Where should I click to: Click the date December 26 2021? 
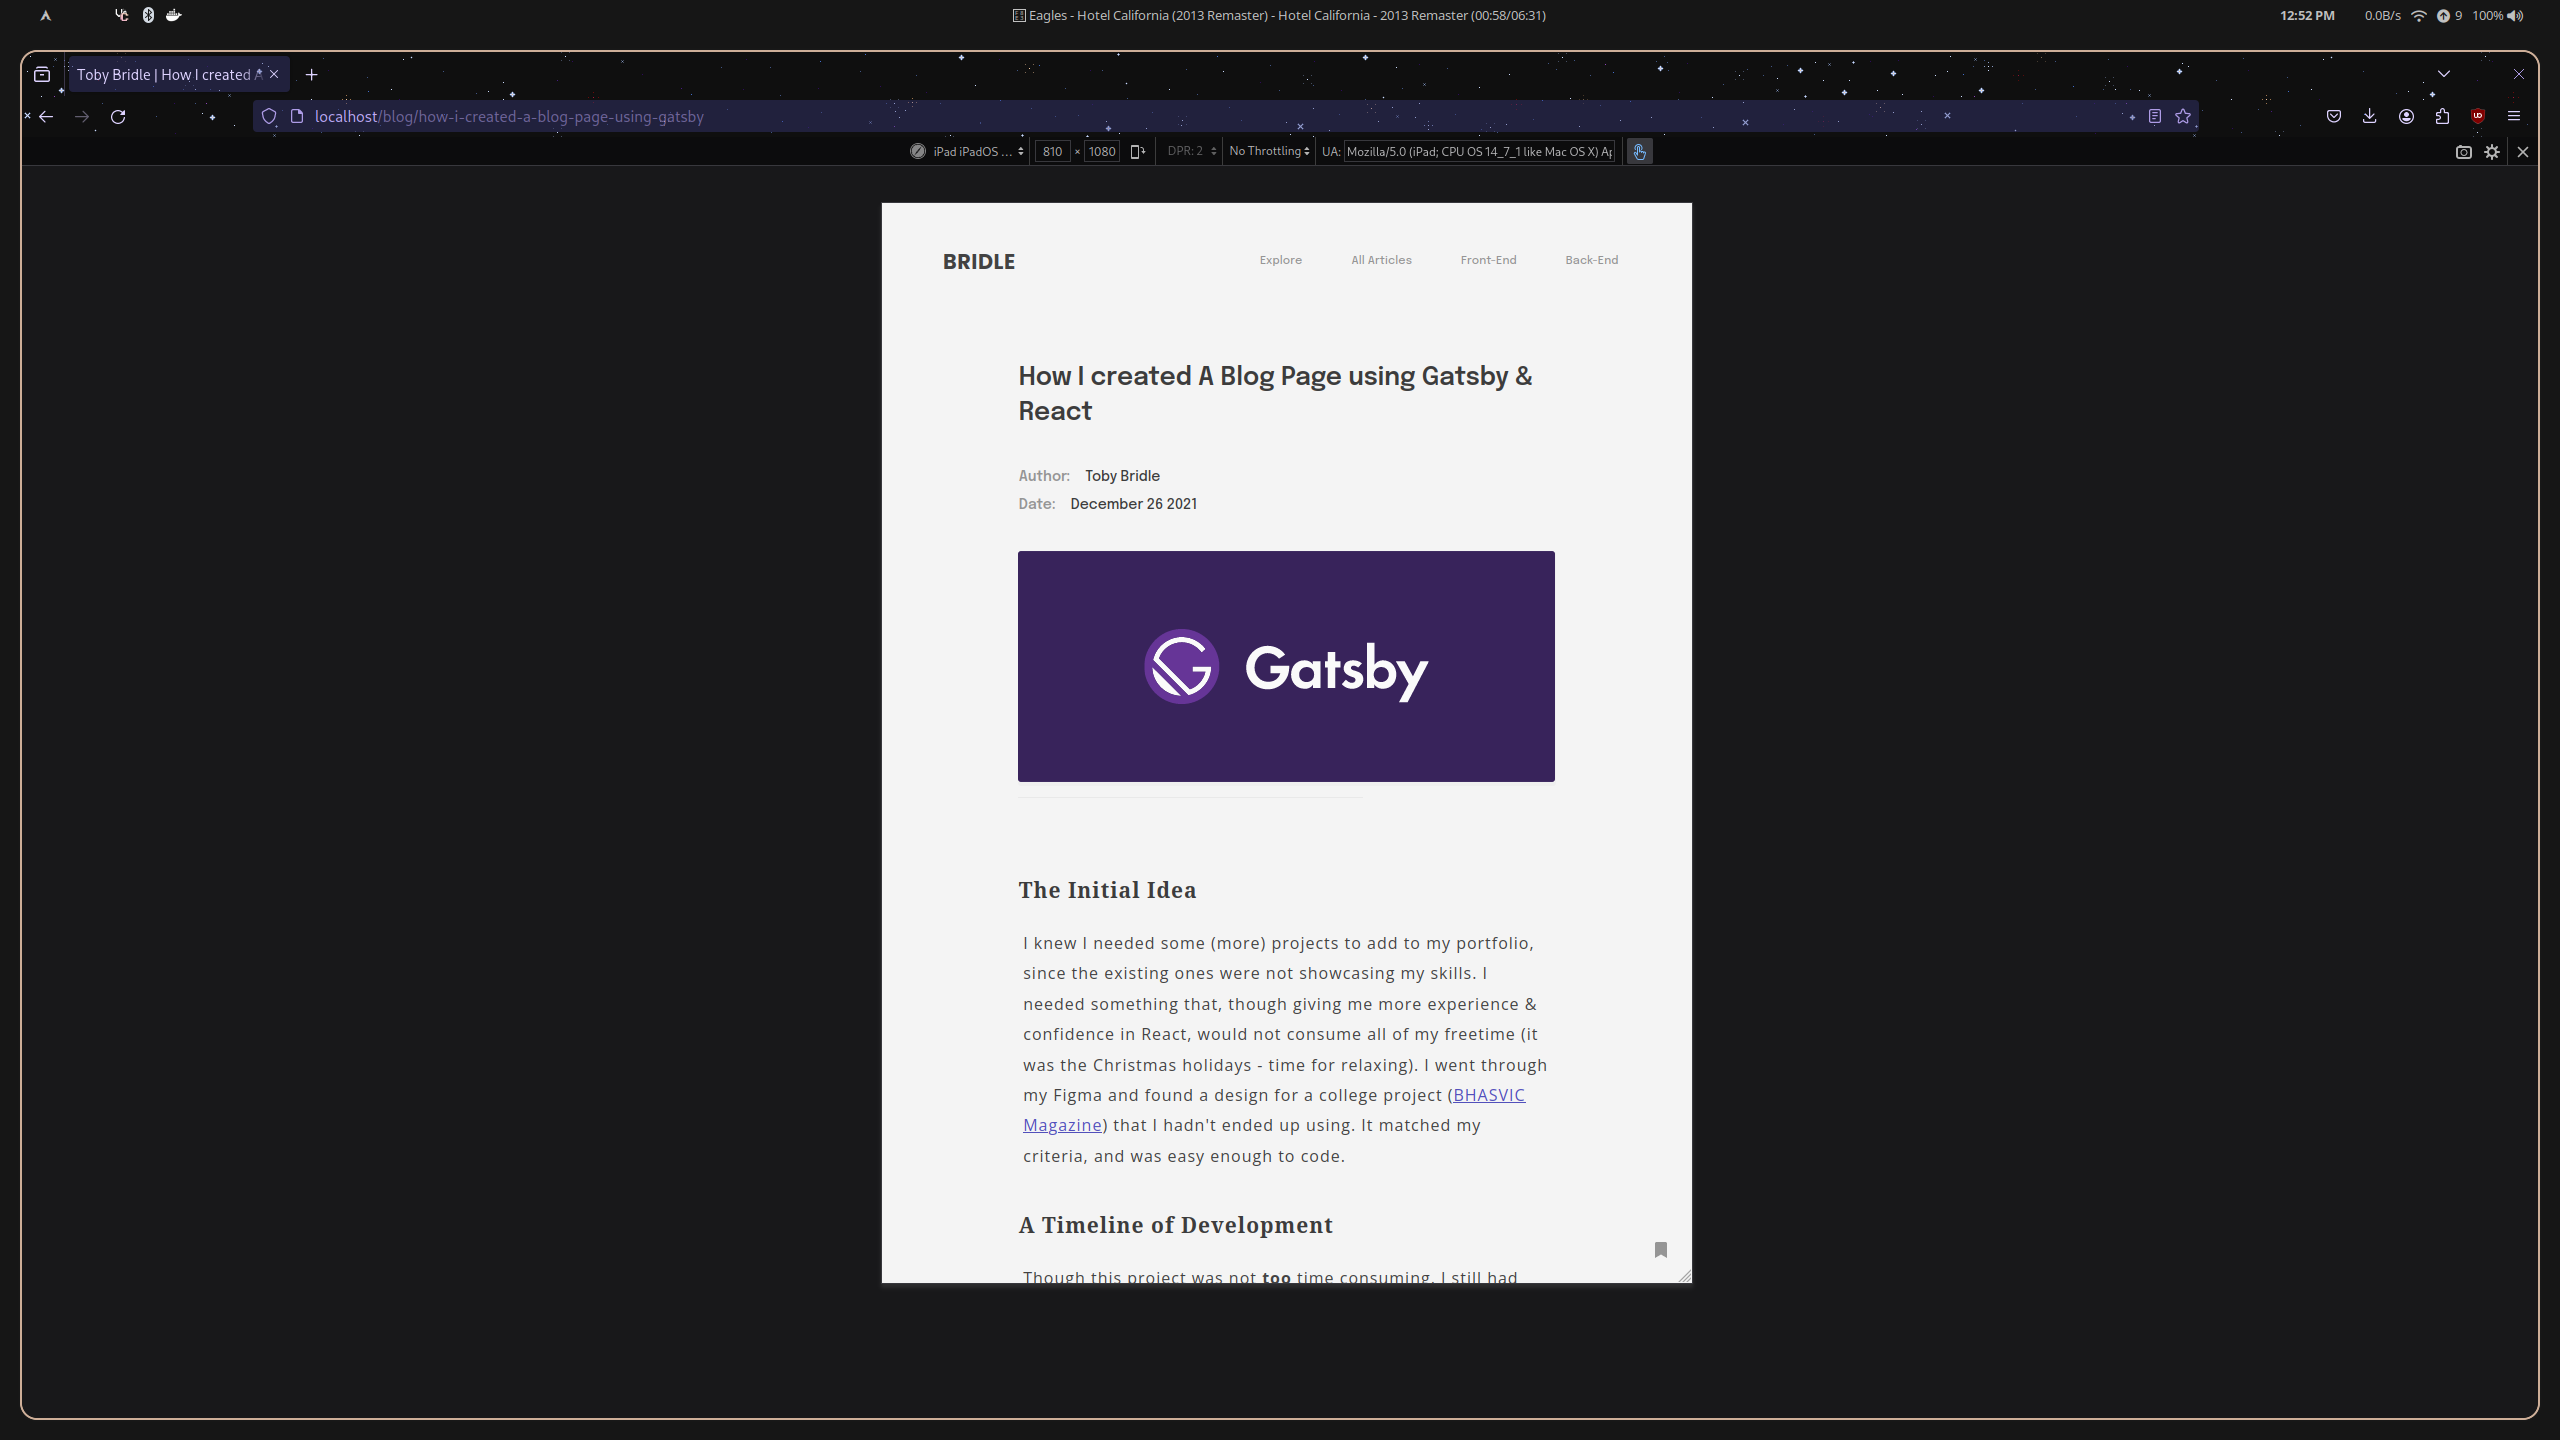point(1133,504)
